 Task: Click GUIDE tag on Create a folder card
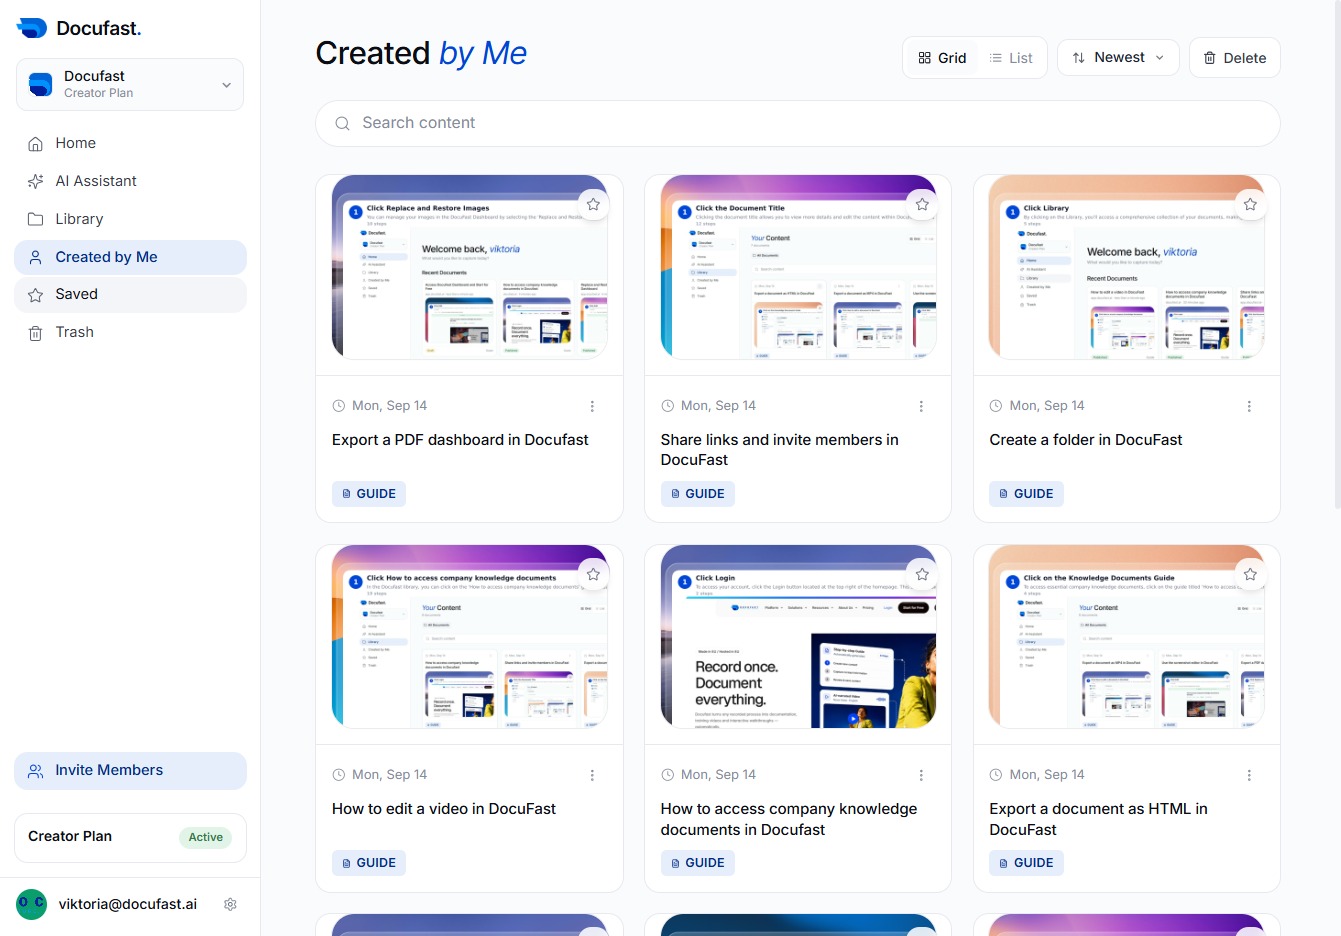pos(1026,494)
